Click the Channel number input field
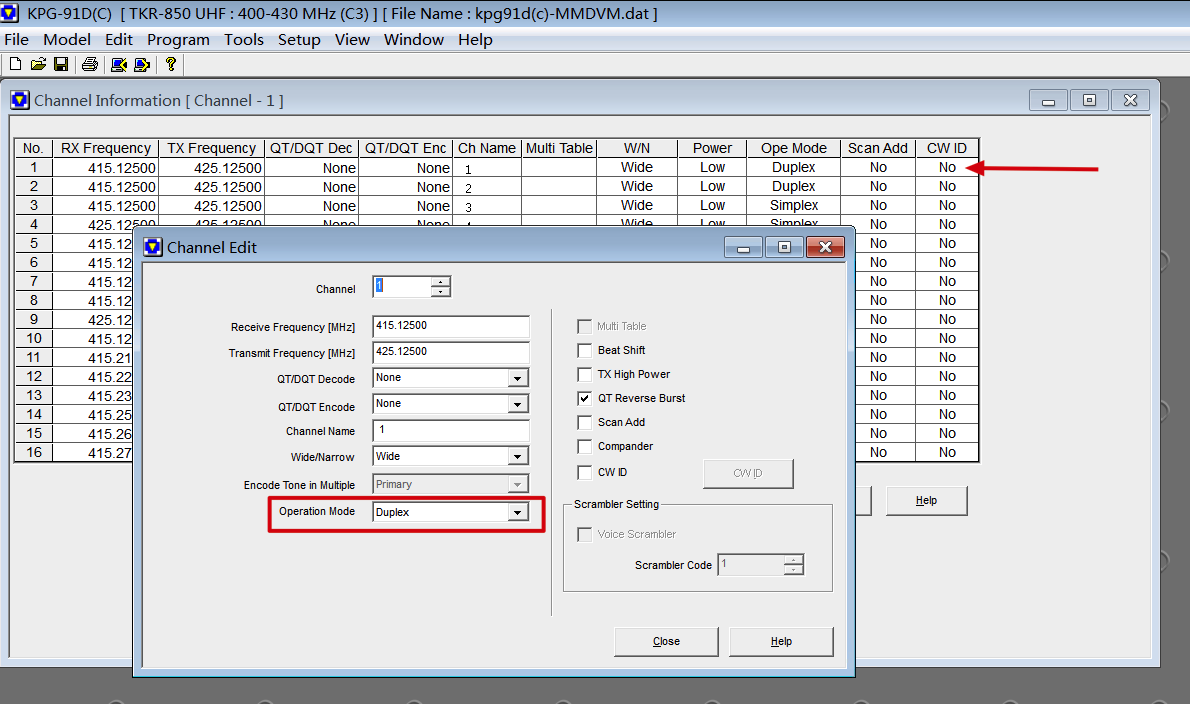This screenshot has height=704, width=1190. pos(402,286)
